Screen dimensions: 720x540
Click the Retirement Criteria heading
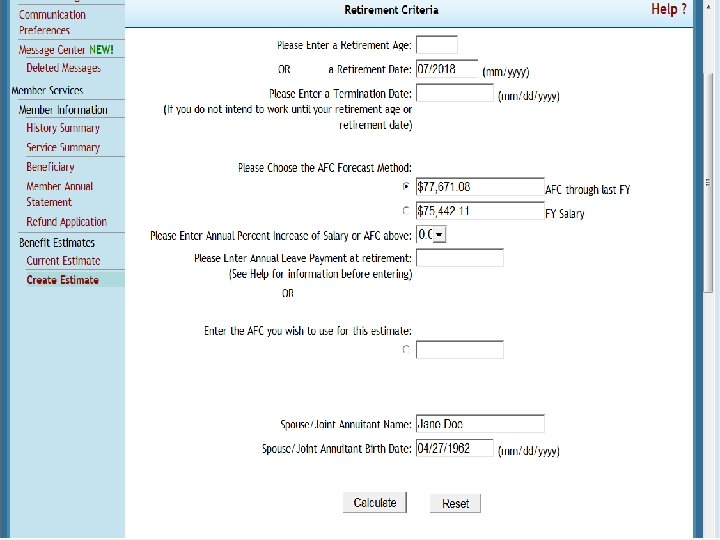[x=391, y=10]
